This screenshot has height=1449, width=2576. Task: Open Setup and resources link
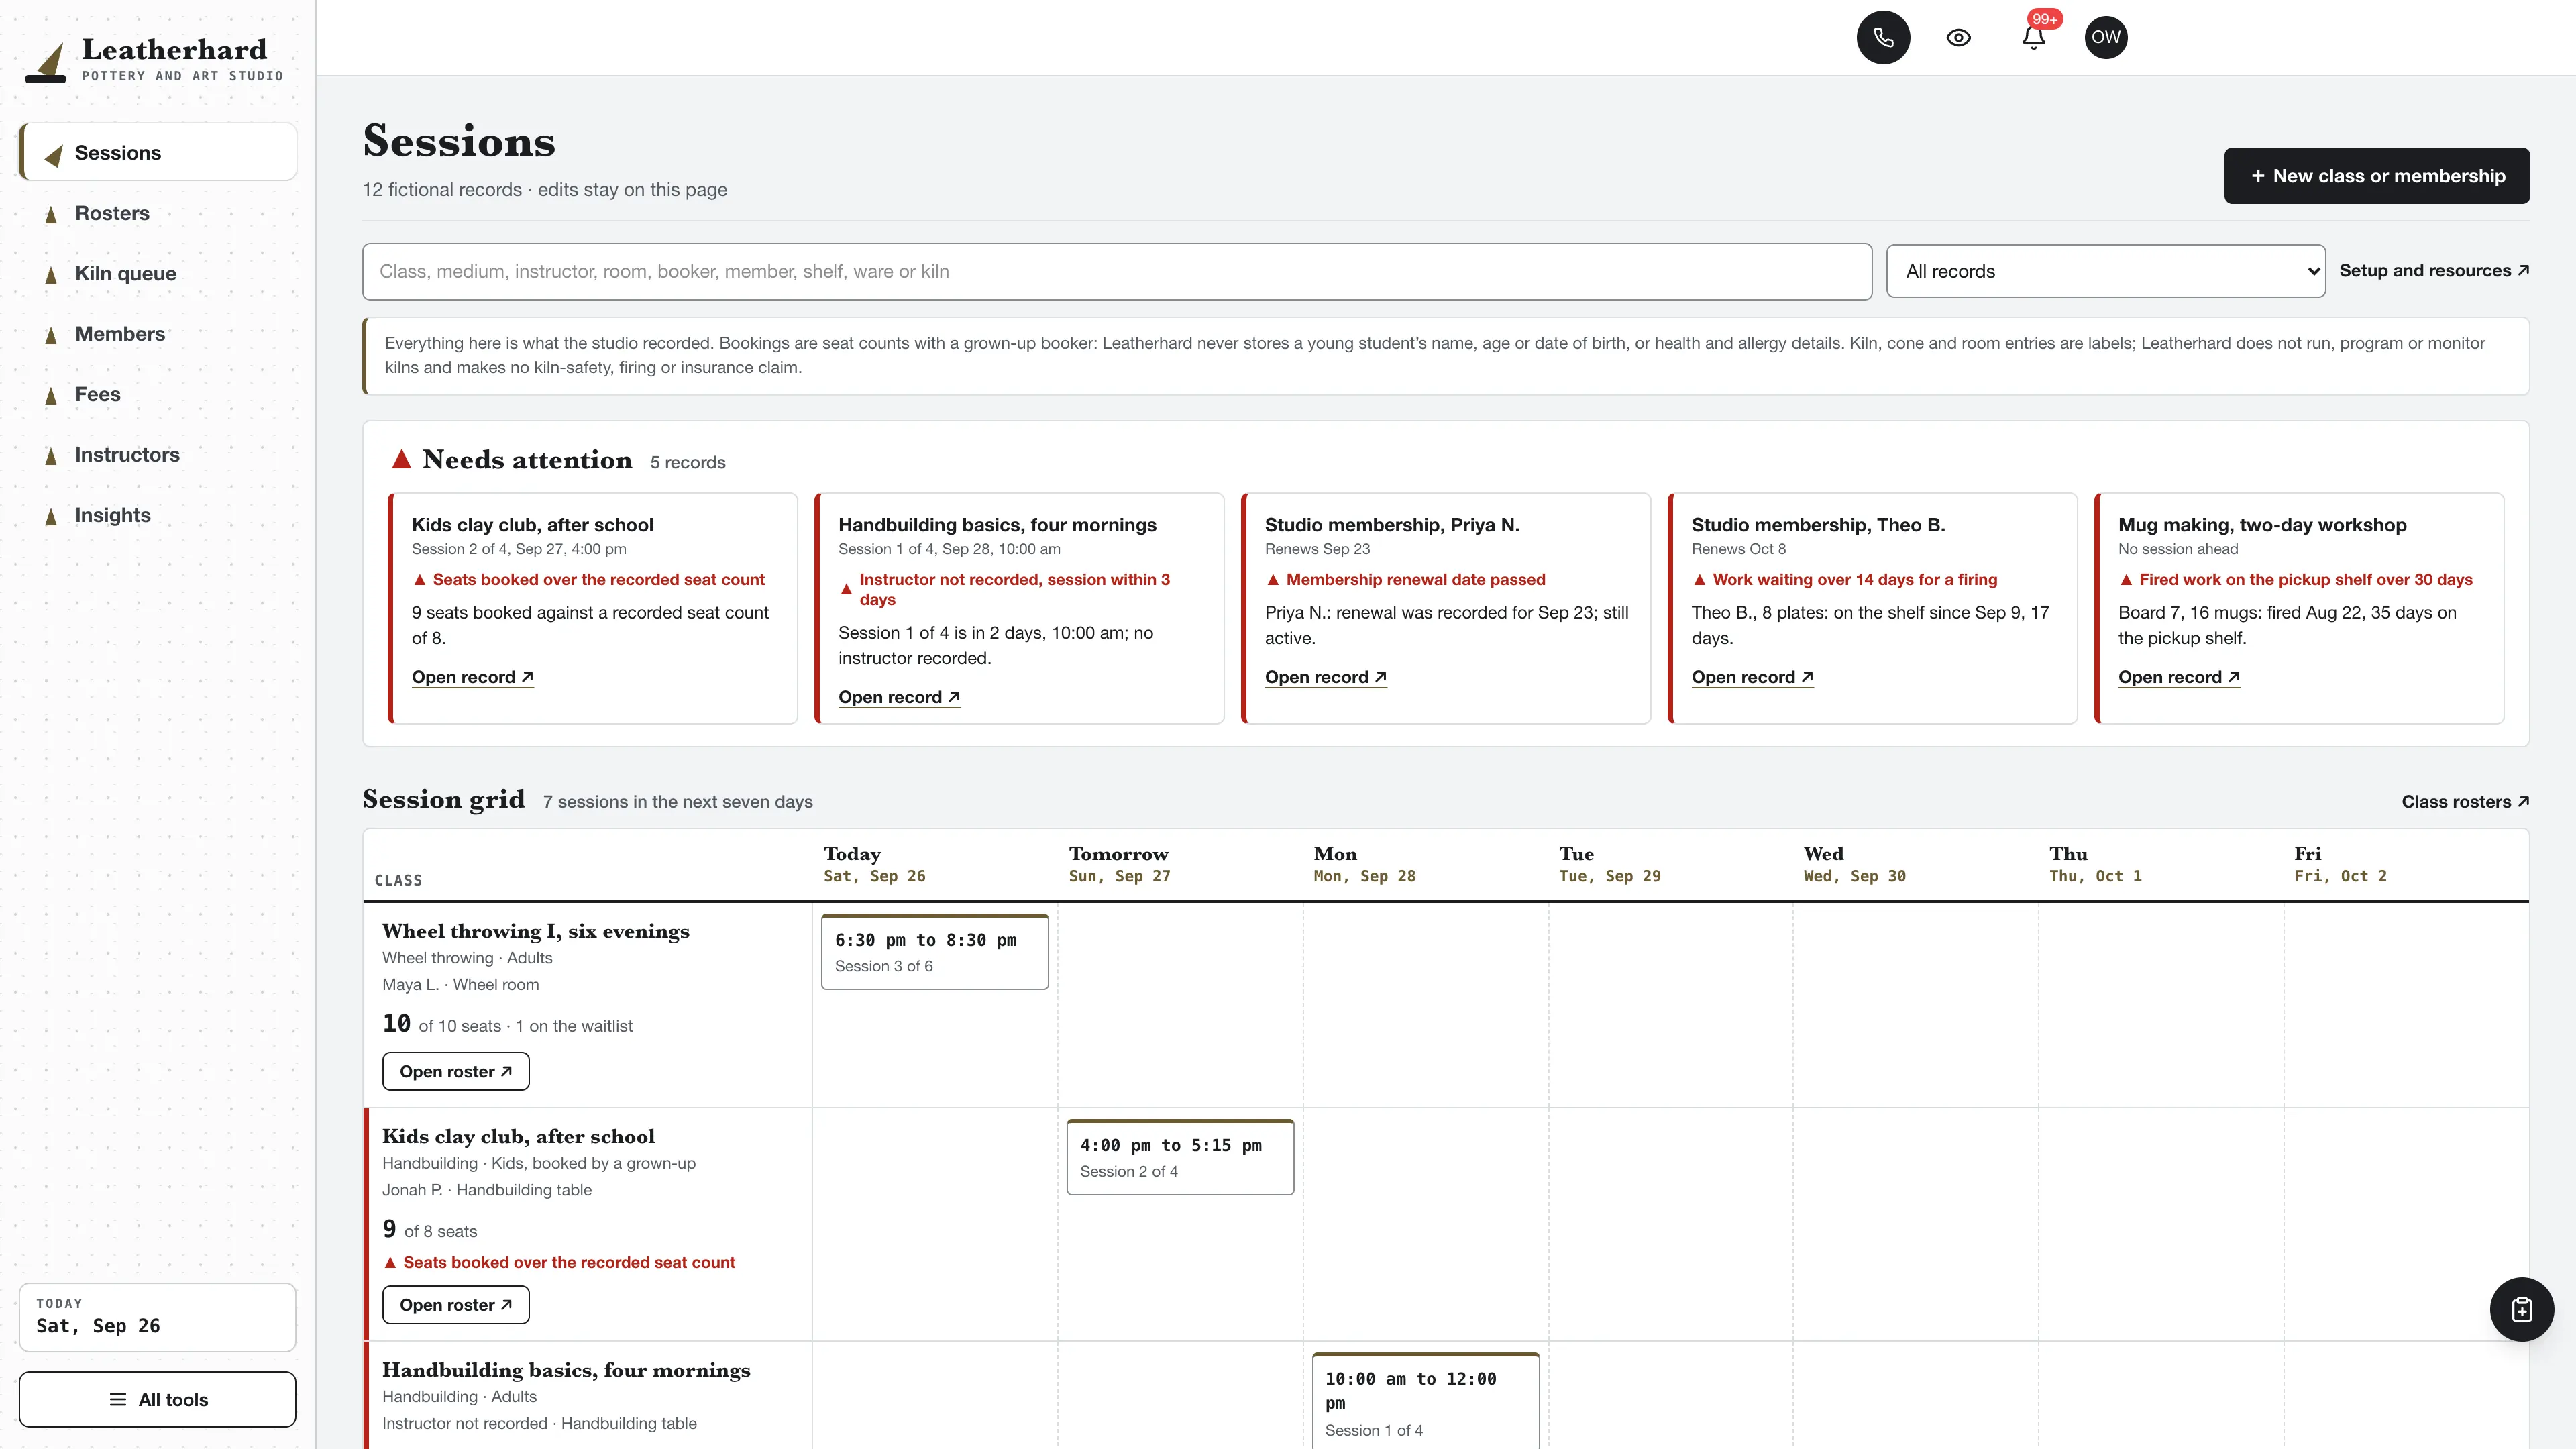click(2434, 270)
